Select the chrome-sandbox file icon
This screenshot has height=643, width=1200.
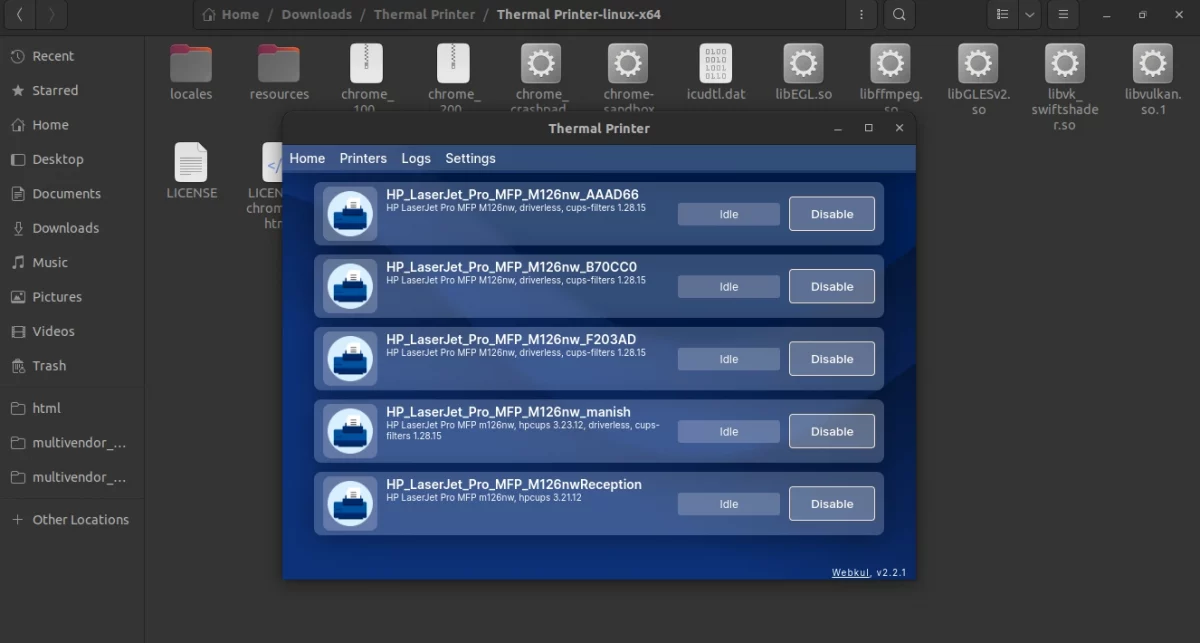pos(628,63)
